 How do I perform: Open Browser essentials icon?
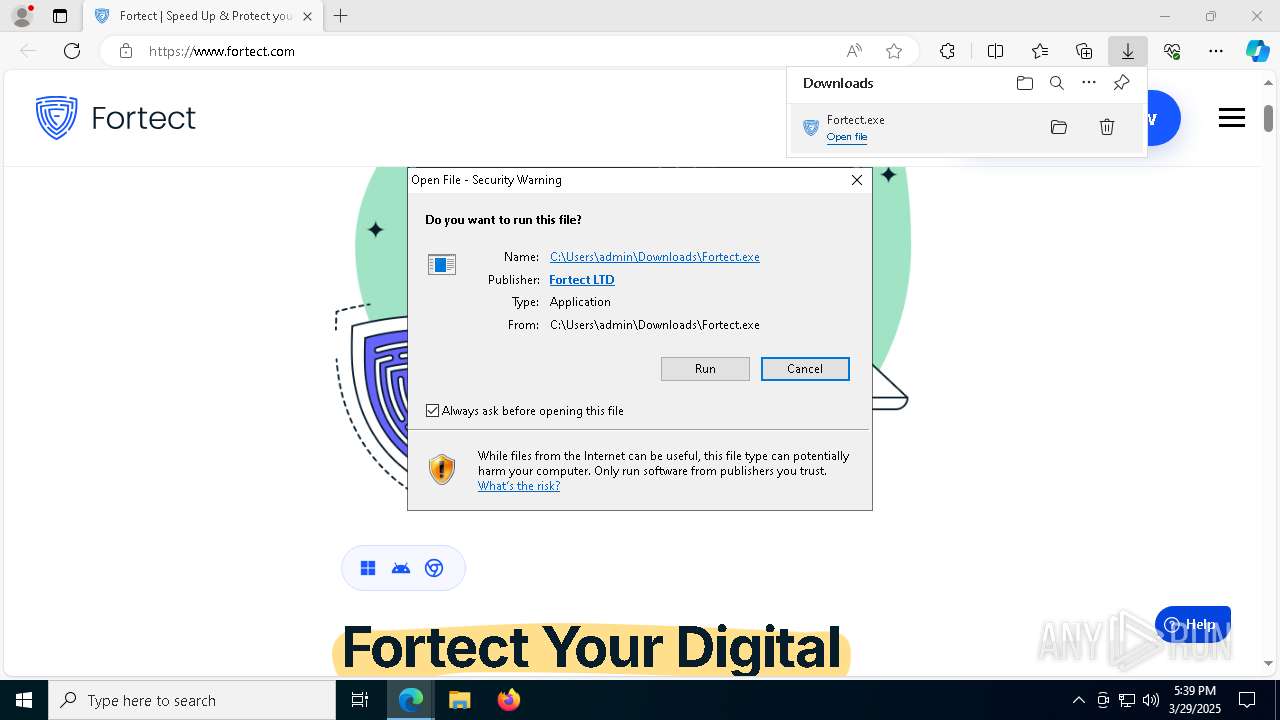[x=1172, y=51]
